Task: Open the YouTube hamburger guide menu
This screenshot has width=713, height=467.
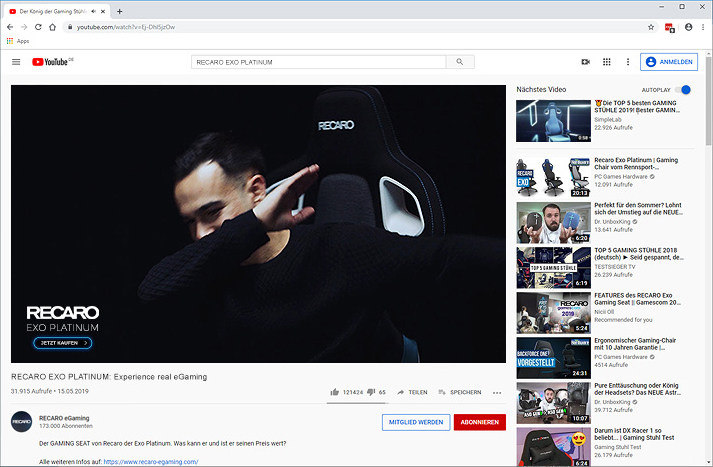Action: click(16, 62)
